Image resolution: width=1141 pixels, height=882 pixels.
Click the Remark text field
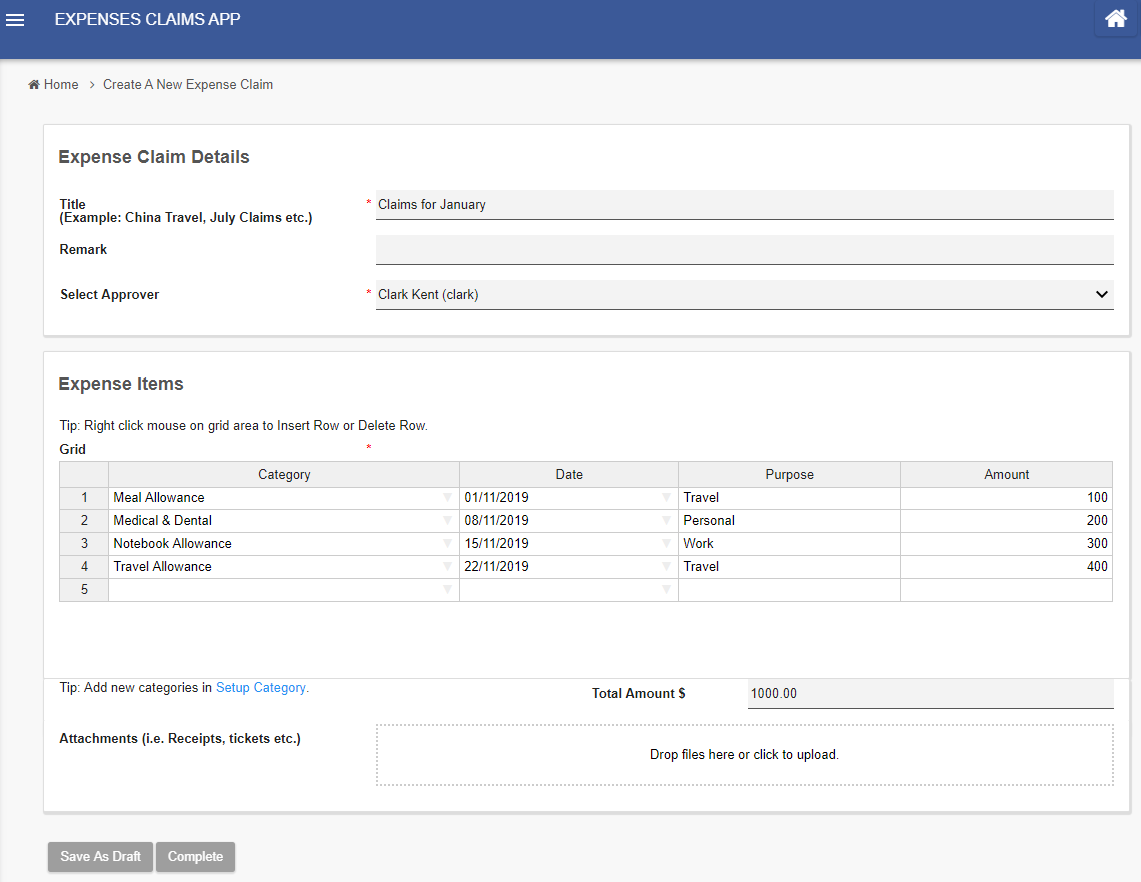point(744,250)
